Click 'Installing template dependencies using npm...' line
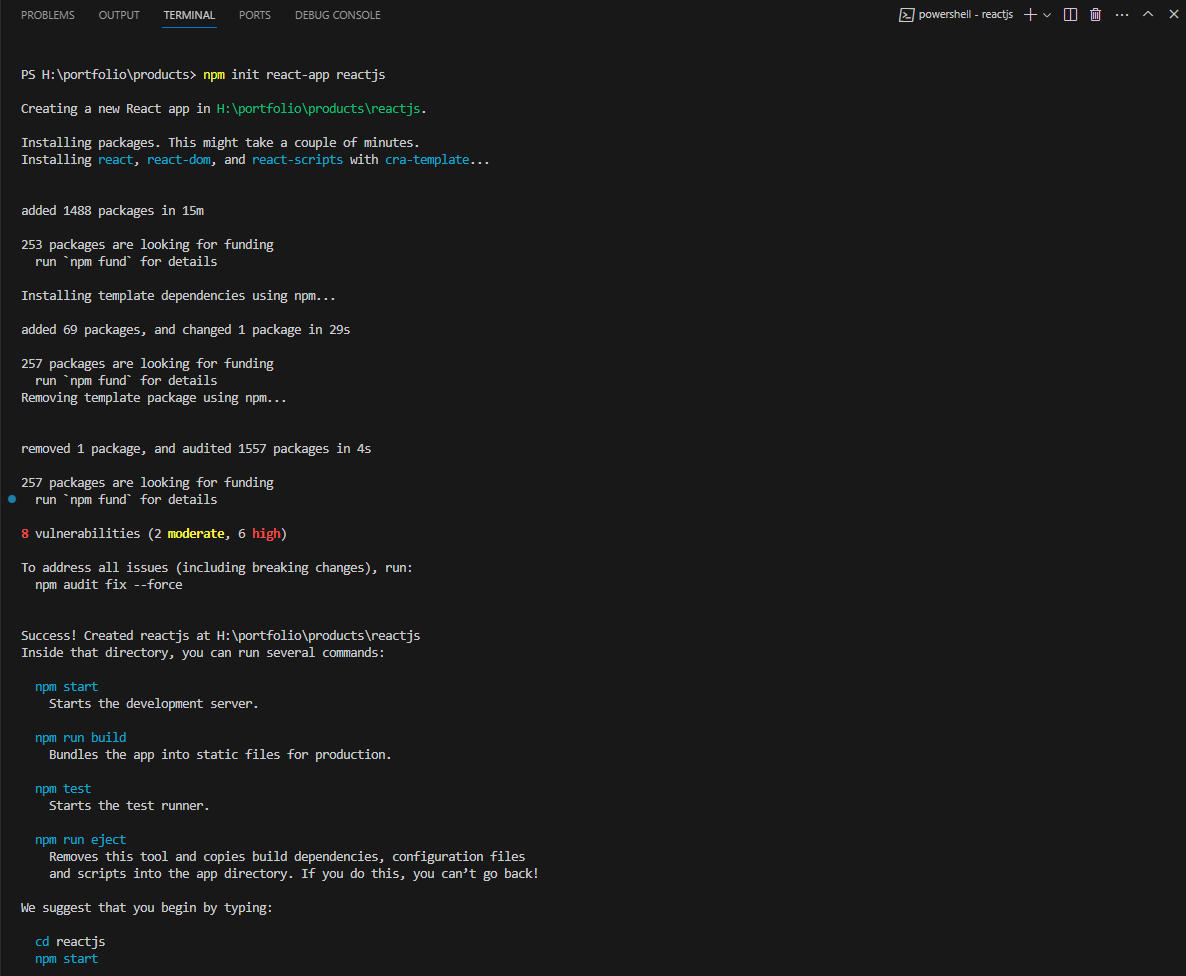Image resolution: width=1186 pixels, height=976 pixels. point(178,295)
